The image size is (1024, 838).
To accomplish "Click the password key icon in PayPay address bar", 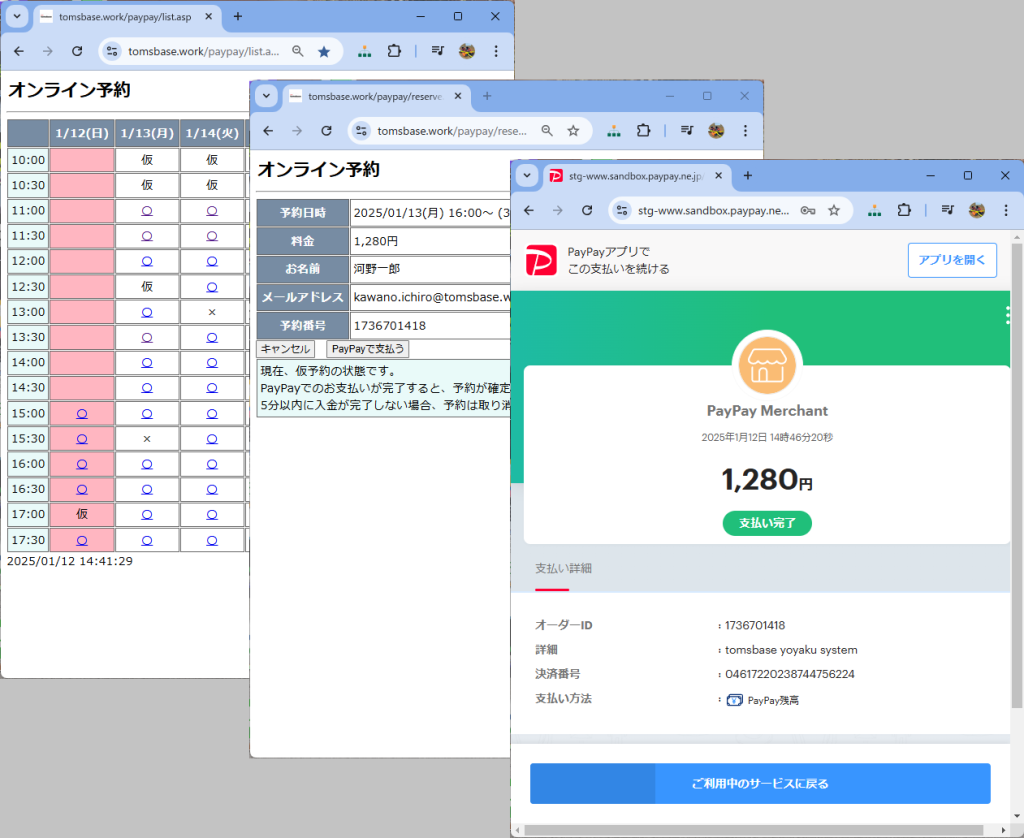I will pos(808,210).
